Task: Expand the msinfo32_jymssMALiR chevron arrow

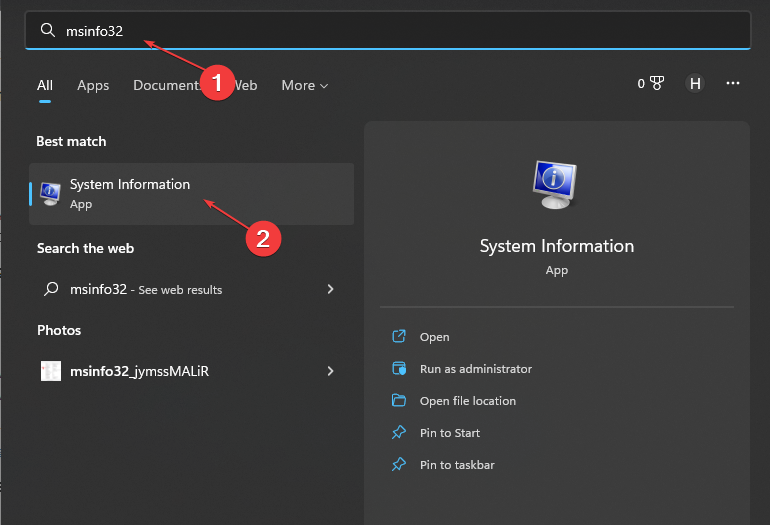Action: (x=330, y=371)
